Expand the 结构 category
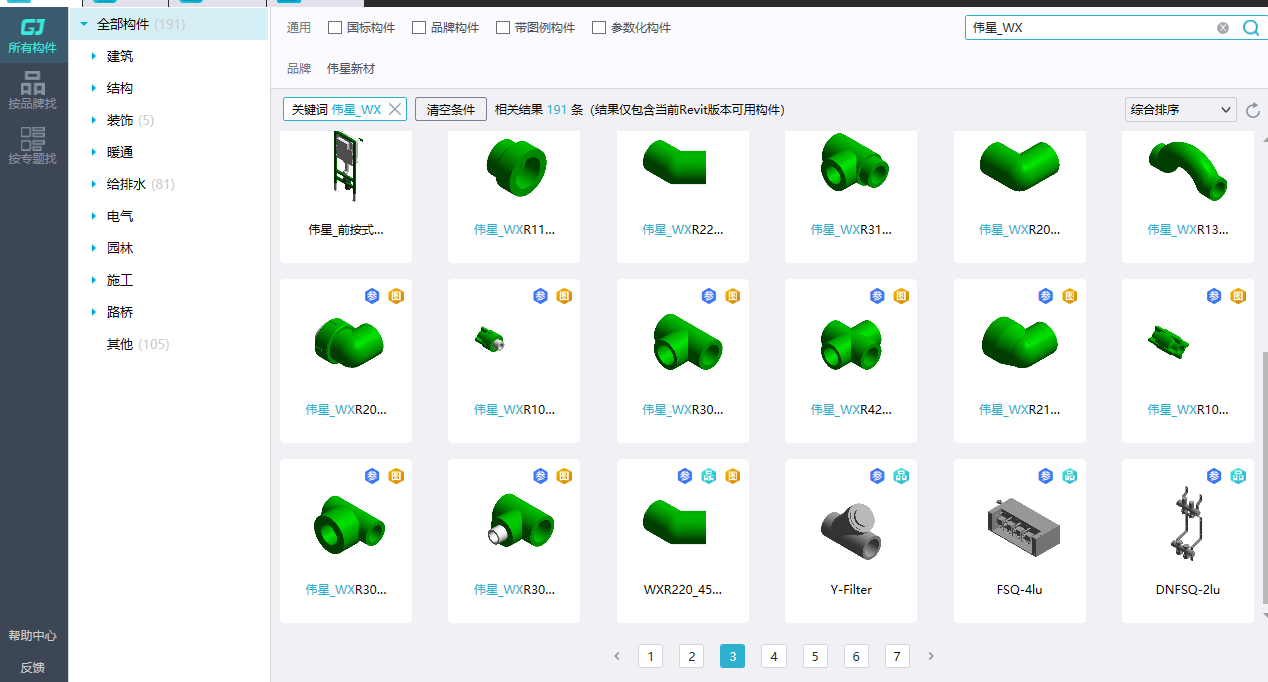This screenshot has width=1268, height=682. [93, 88]
